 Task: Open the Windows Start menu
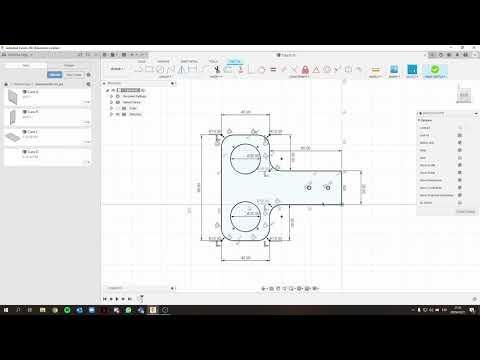point(6,310)
